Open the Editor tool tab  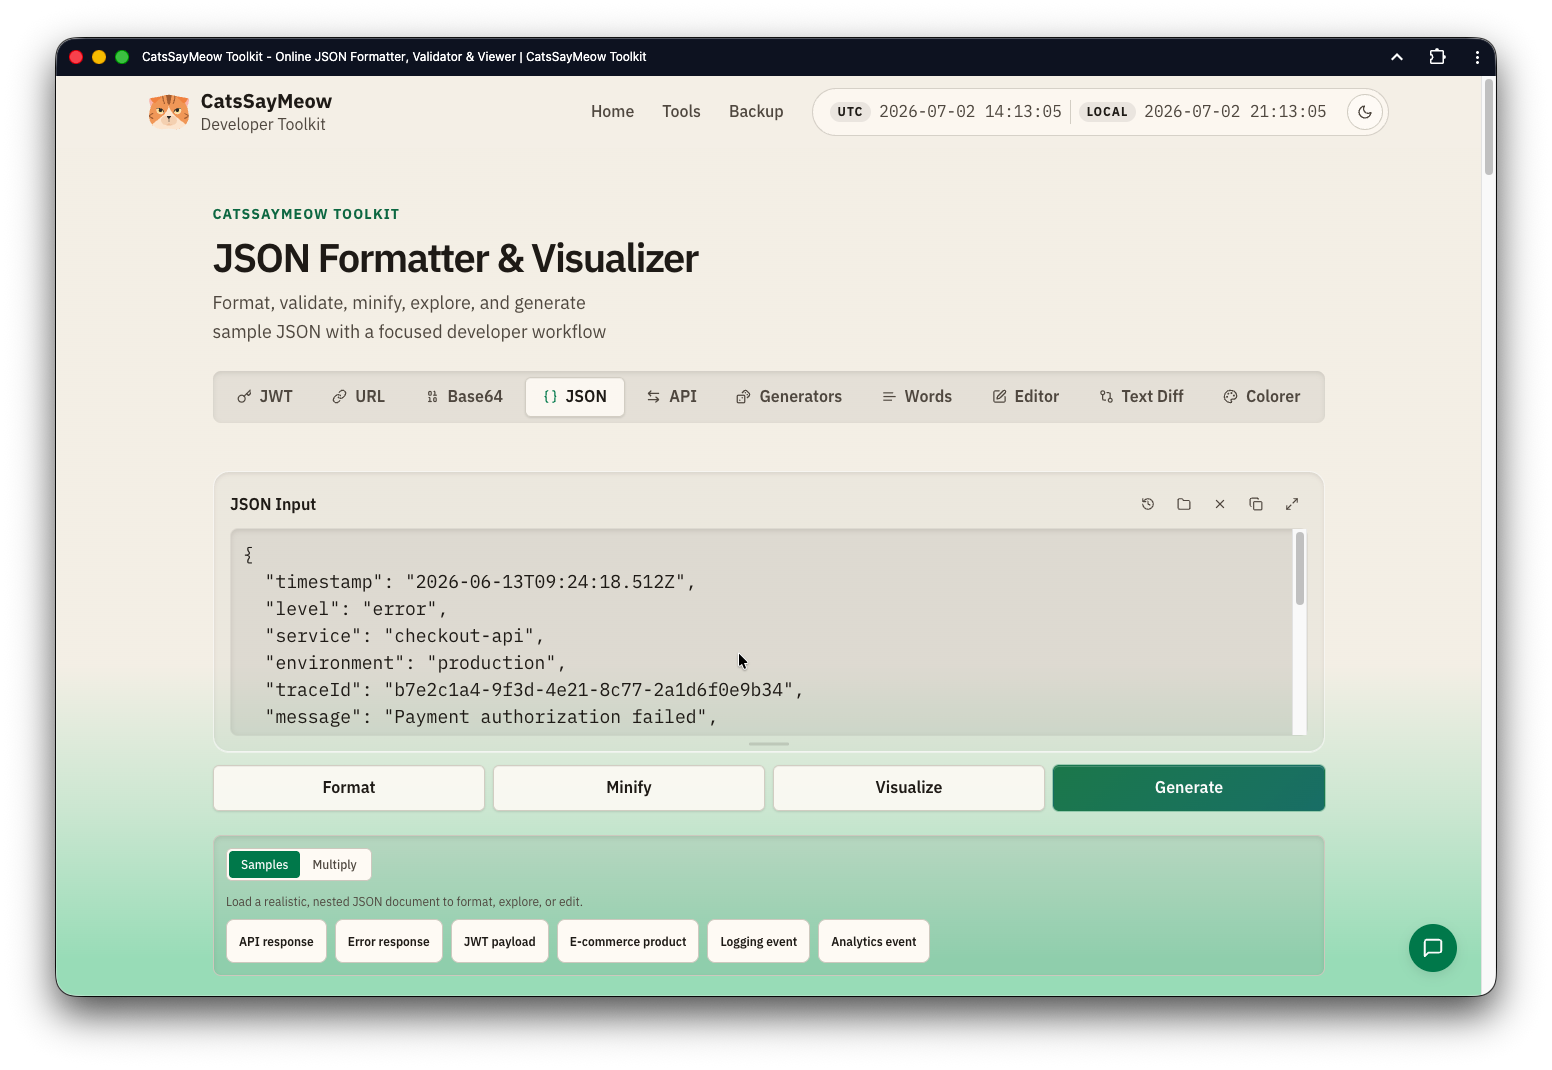(1026, 397)
